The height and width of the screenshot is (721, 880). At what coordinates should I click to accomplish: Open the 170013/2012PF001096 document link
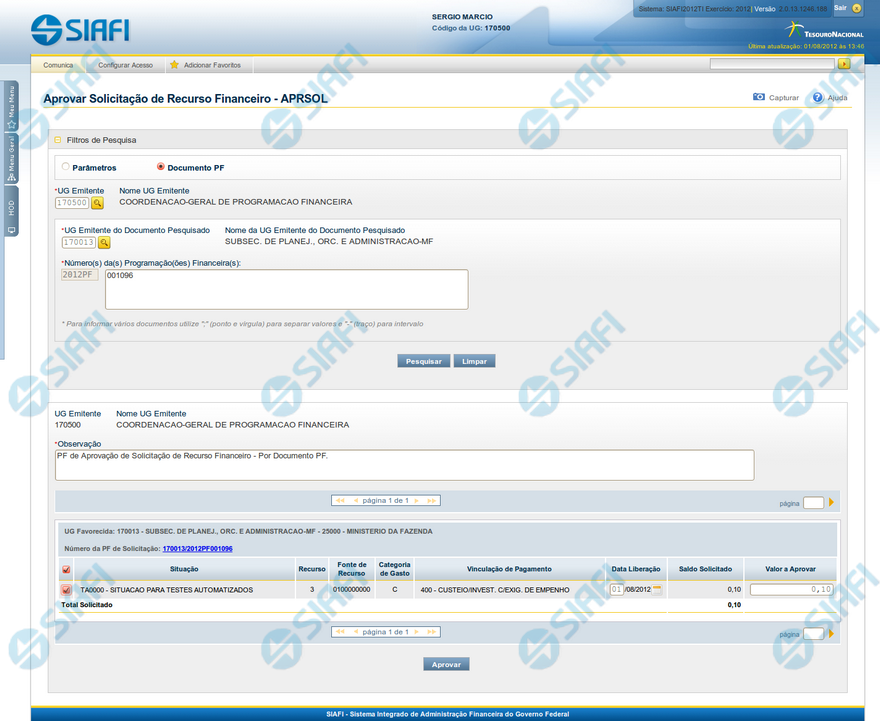(197, 549)
